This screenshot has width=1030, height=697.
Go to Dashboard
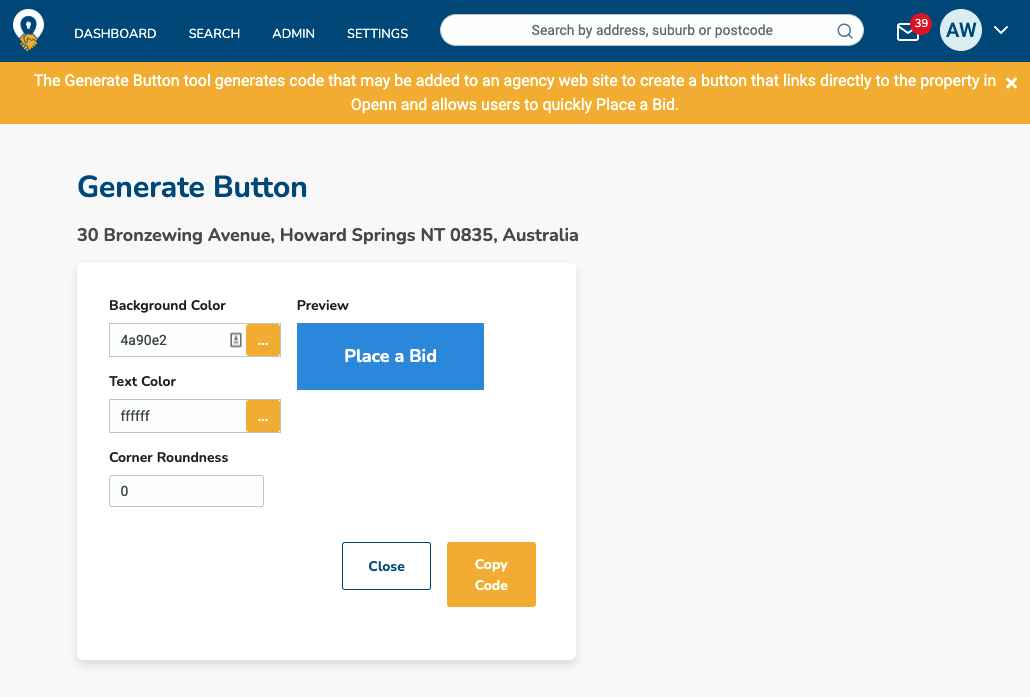click(x=115, y=34)
